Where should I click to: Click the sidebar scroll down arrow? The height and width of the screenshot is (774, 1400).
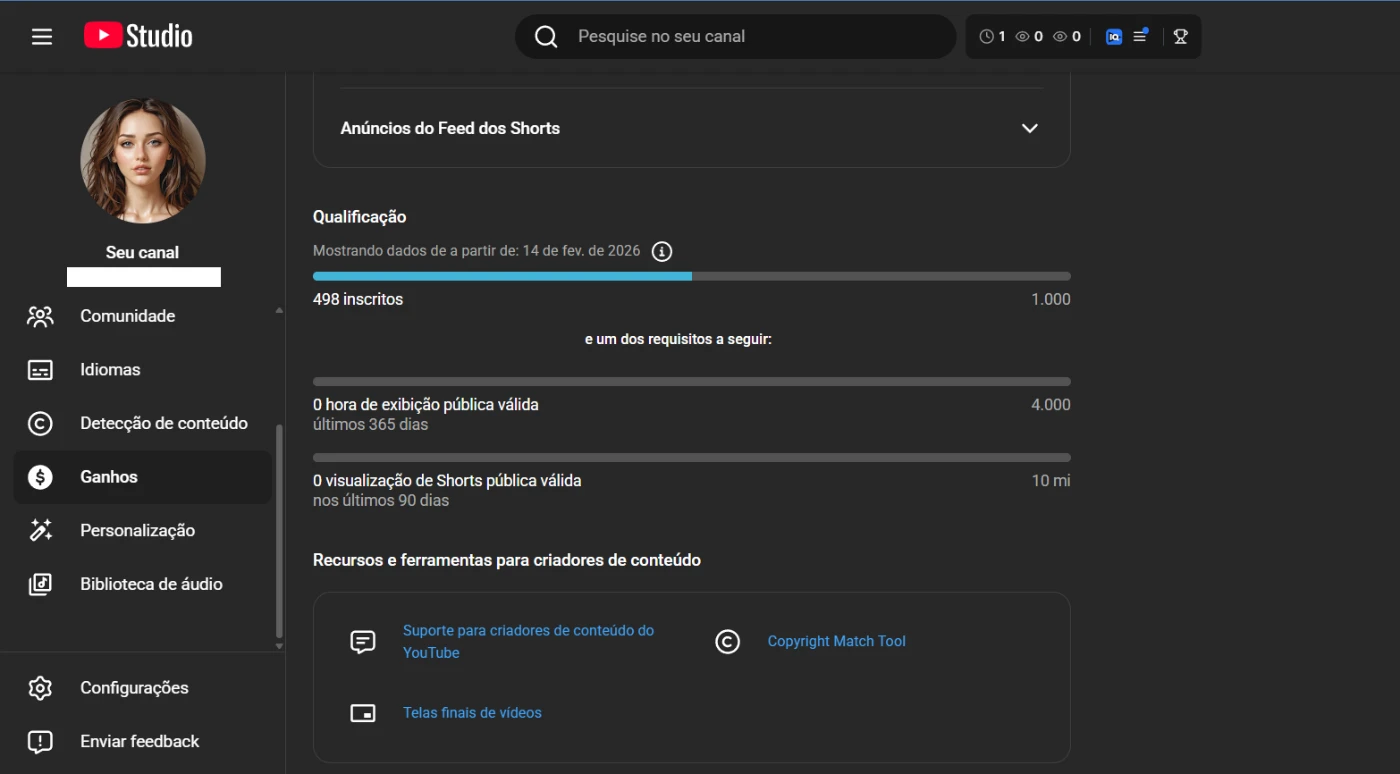click(x=279, y=646)
